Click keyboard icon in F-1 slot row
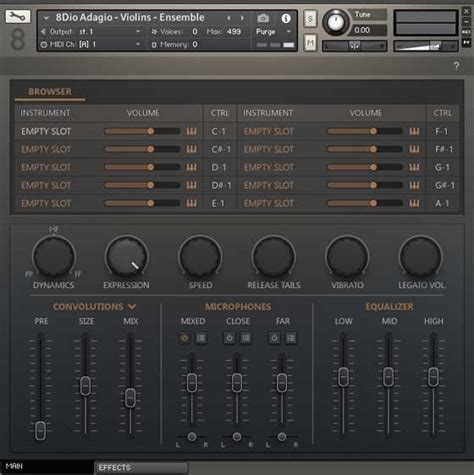The image size is (474, 475). pos(414,131)
